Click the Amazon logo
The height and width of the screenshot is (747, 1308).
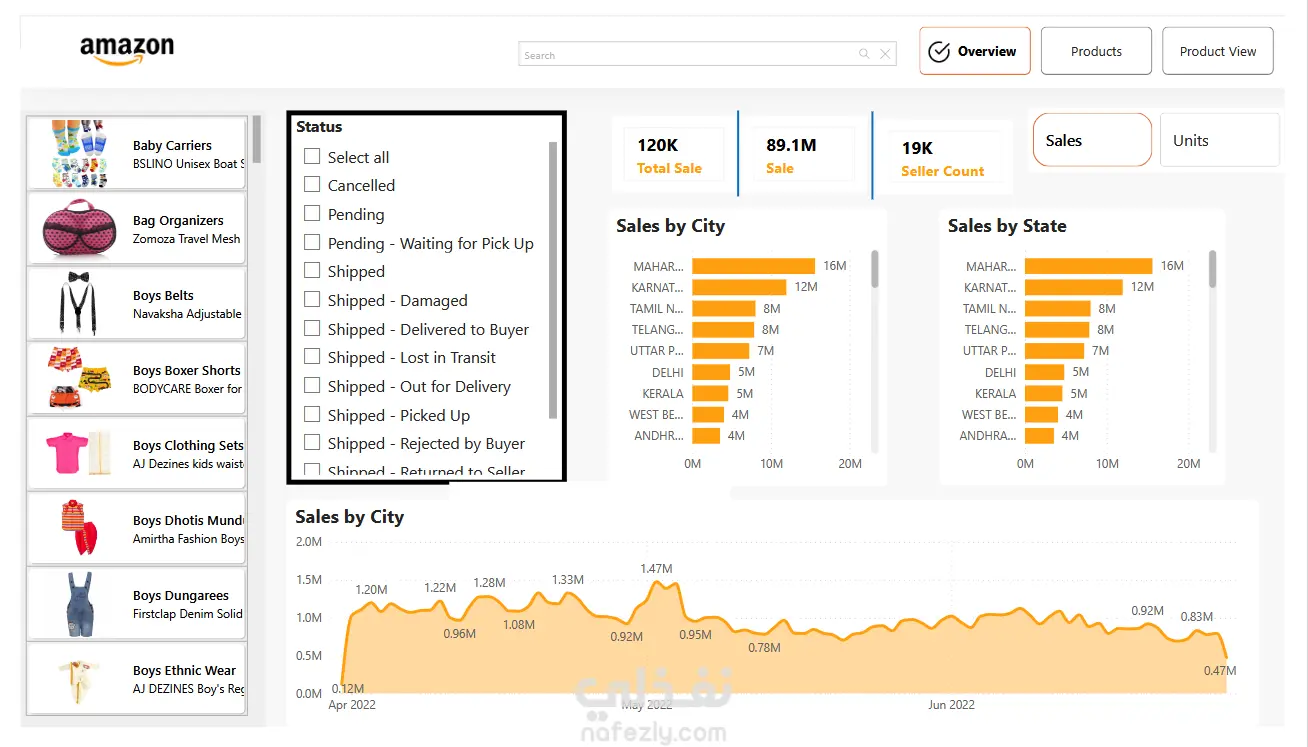(127, 50)
